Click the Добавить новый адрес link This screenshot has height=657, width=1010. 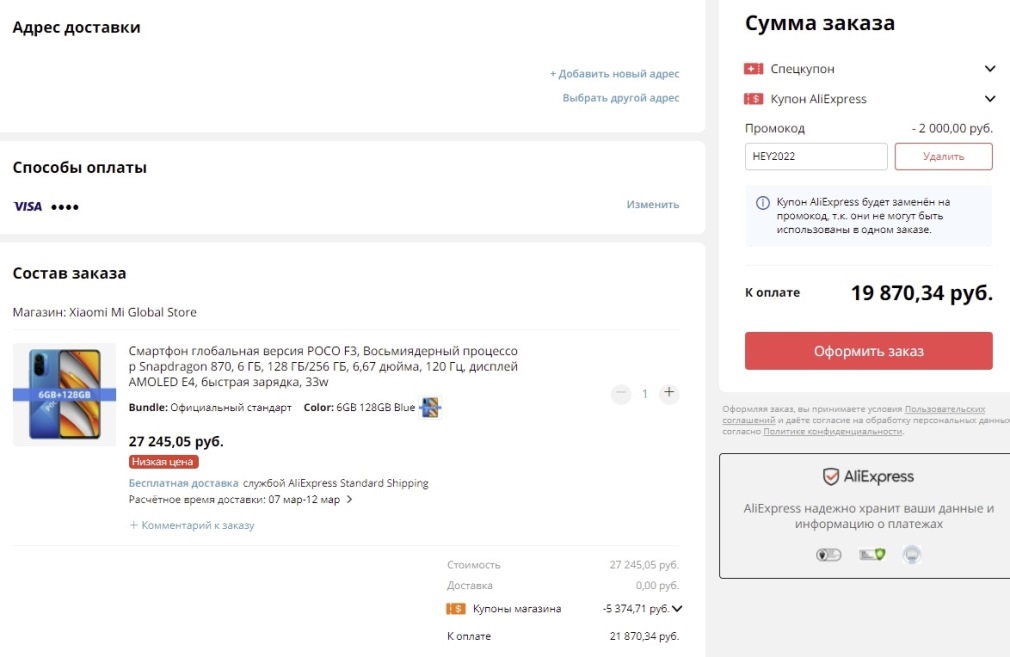[614, 74]
